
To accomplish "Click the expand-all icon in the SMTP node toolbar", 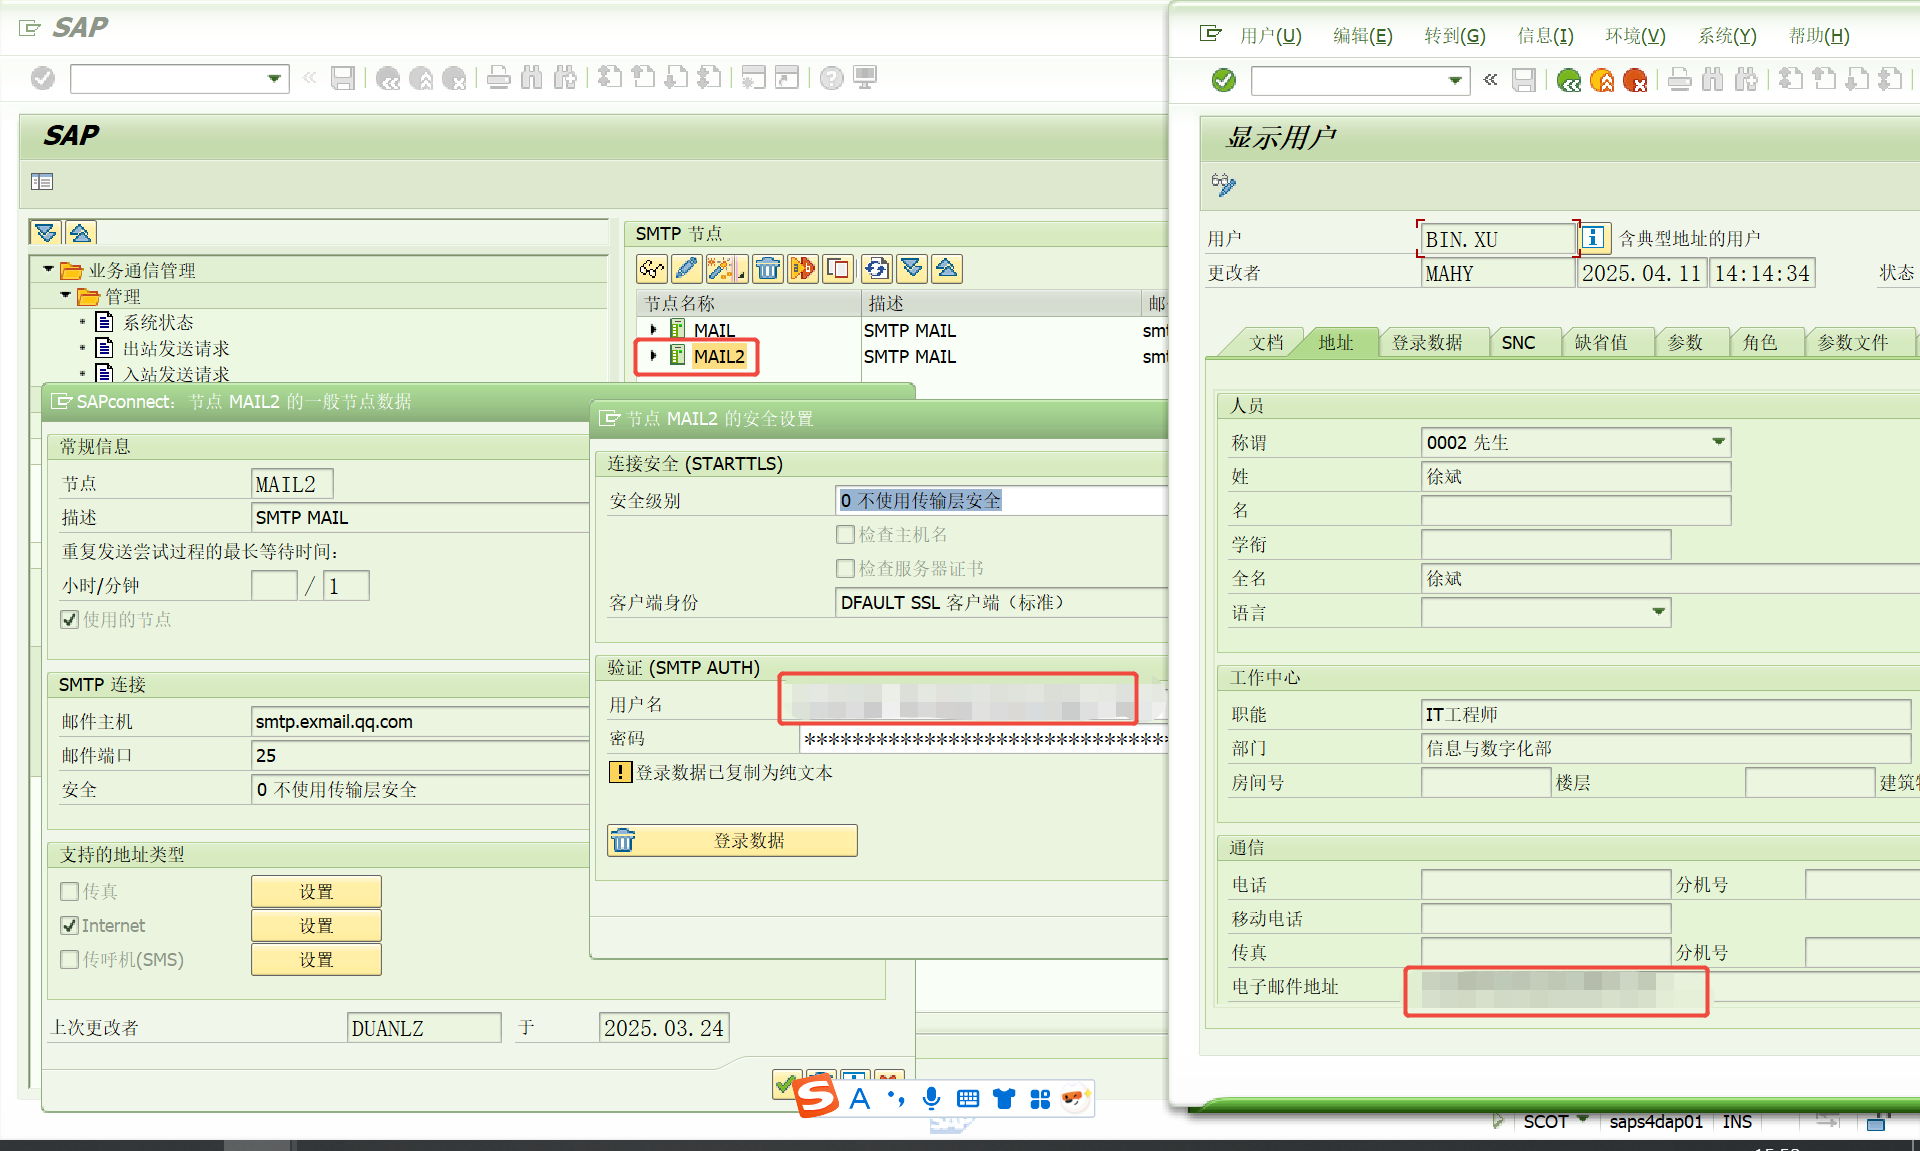I will [x=912, y=269].
